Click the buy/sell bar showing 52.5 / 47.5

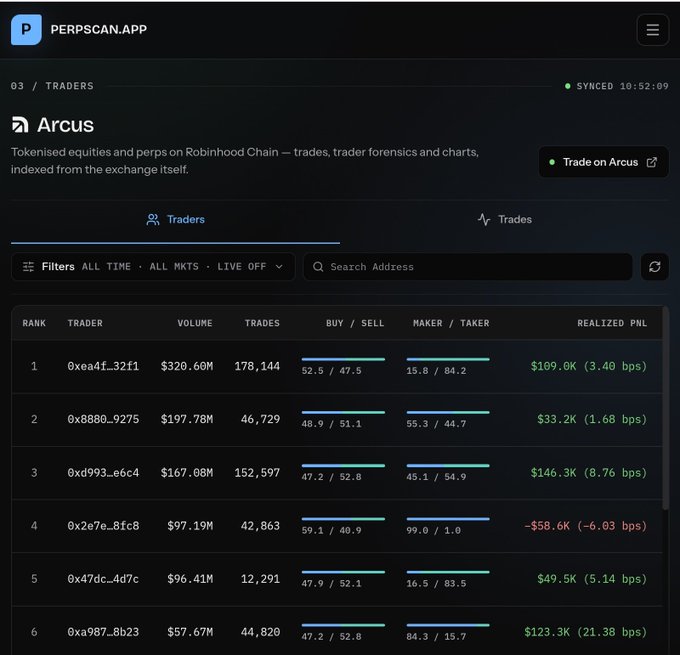pyautogui.click(x=343, y=359)
